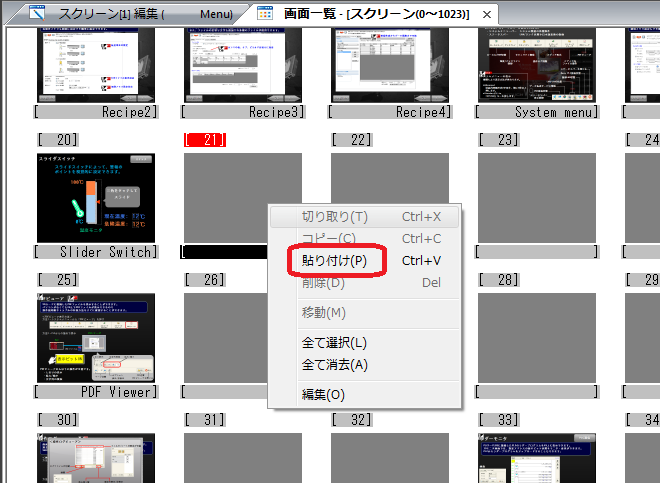Click the Slider Switch screen thumbnail
The height and width of the screenshot is (483, 660).
click(96, 198)
